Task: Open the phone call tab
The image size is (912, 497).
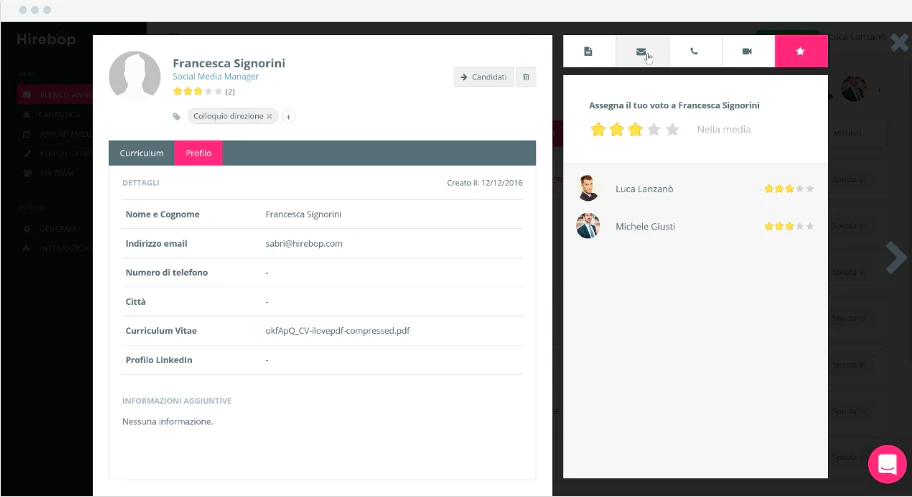Action: [x=695, y=51]
